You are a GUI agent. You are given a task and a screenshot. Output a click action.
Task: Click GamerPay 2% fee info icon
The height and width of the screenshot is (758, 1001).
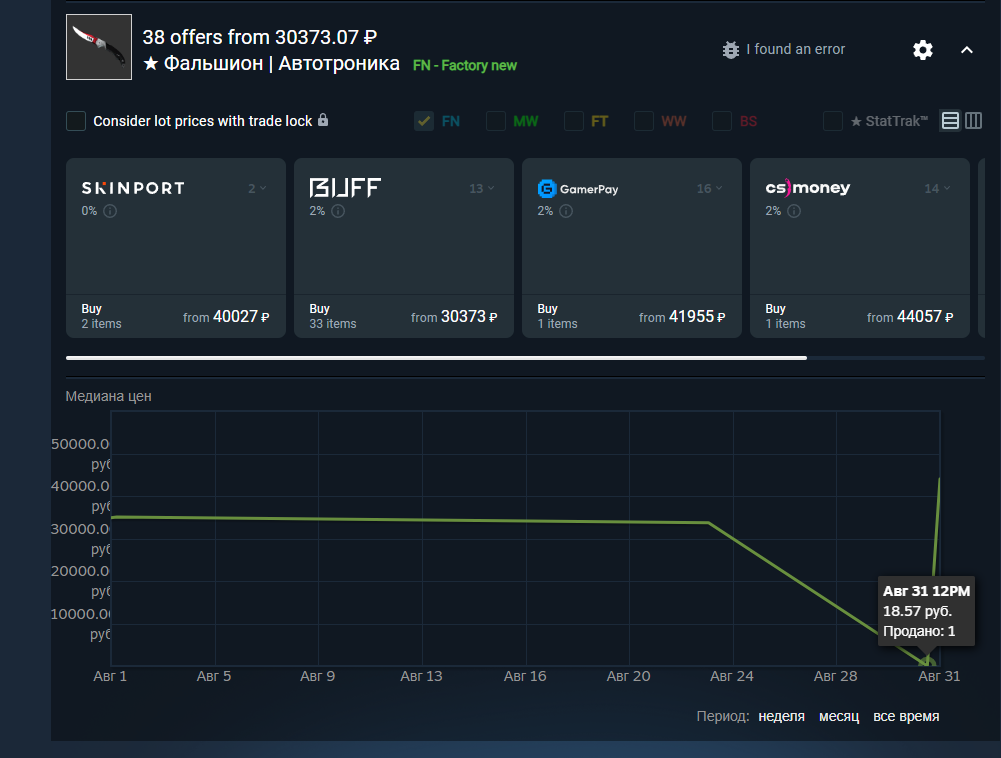coord(566,211)
